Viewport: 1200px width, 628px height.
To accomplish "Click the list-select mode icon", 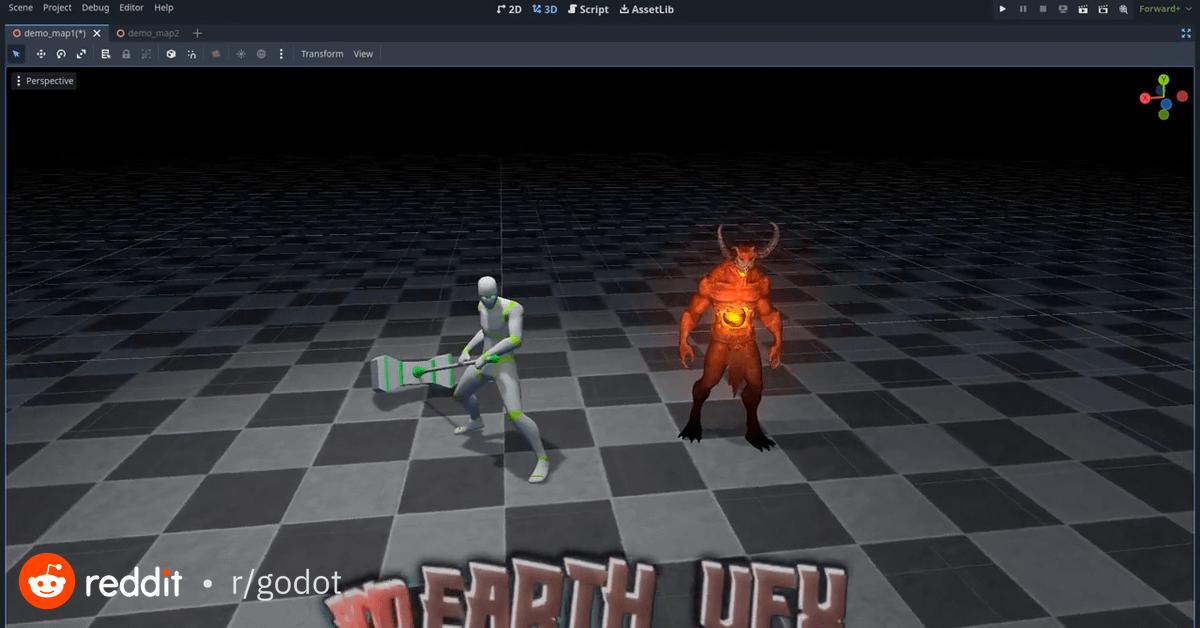I will 106,54.
